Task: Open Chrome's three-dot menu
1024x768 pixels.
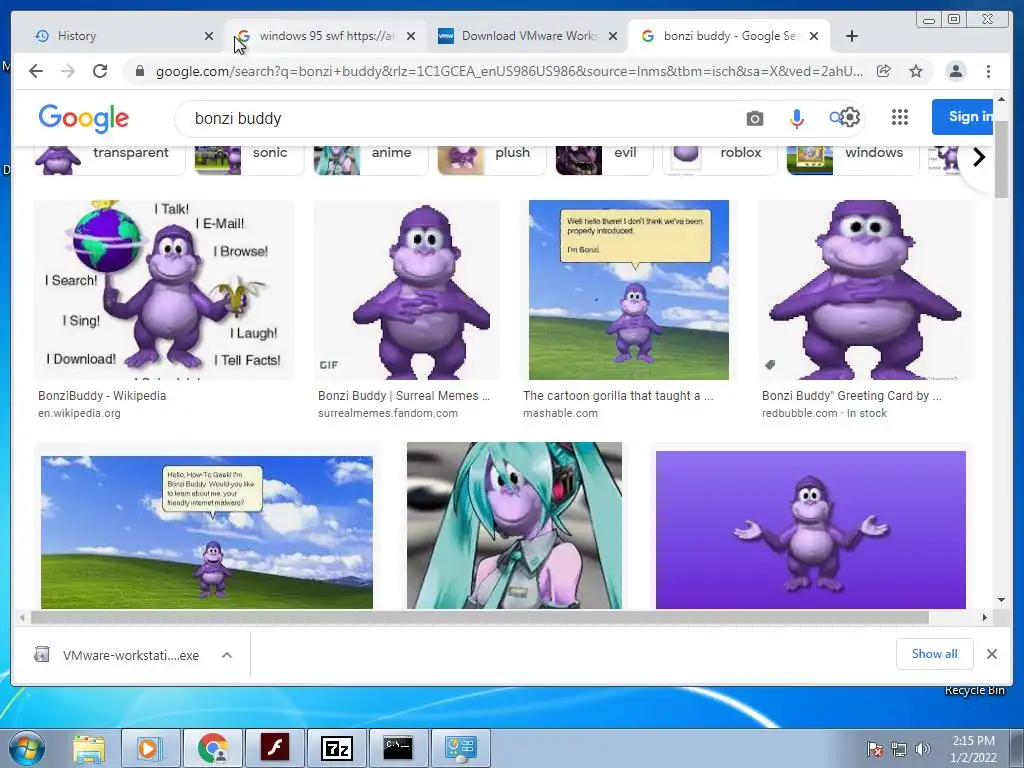Action: point(988,71)
